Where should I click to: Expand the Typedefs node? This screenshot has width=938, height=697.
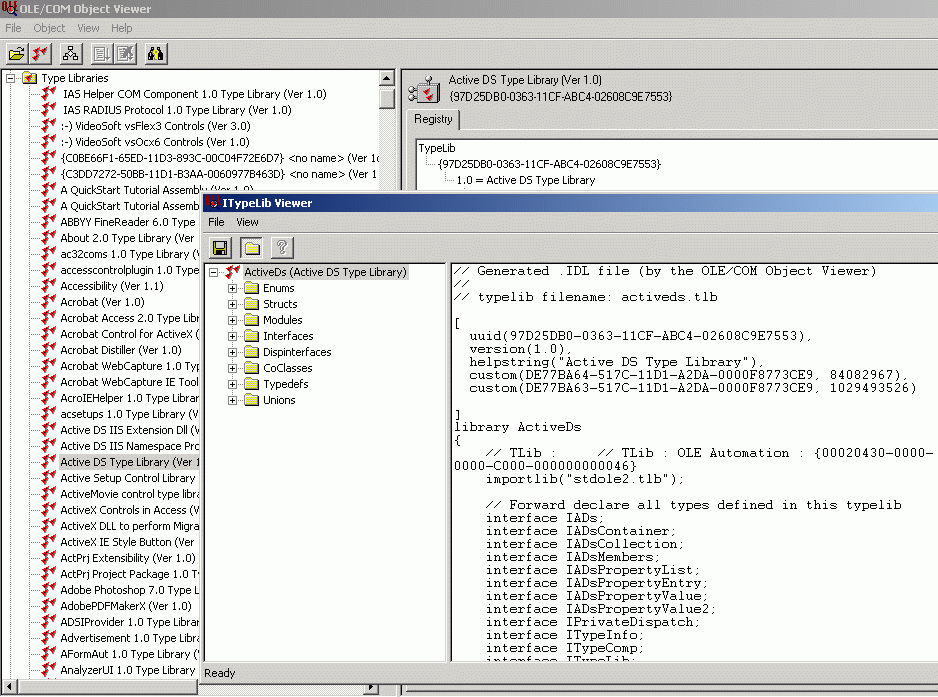click(x=233, y=385)
